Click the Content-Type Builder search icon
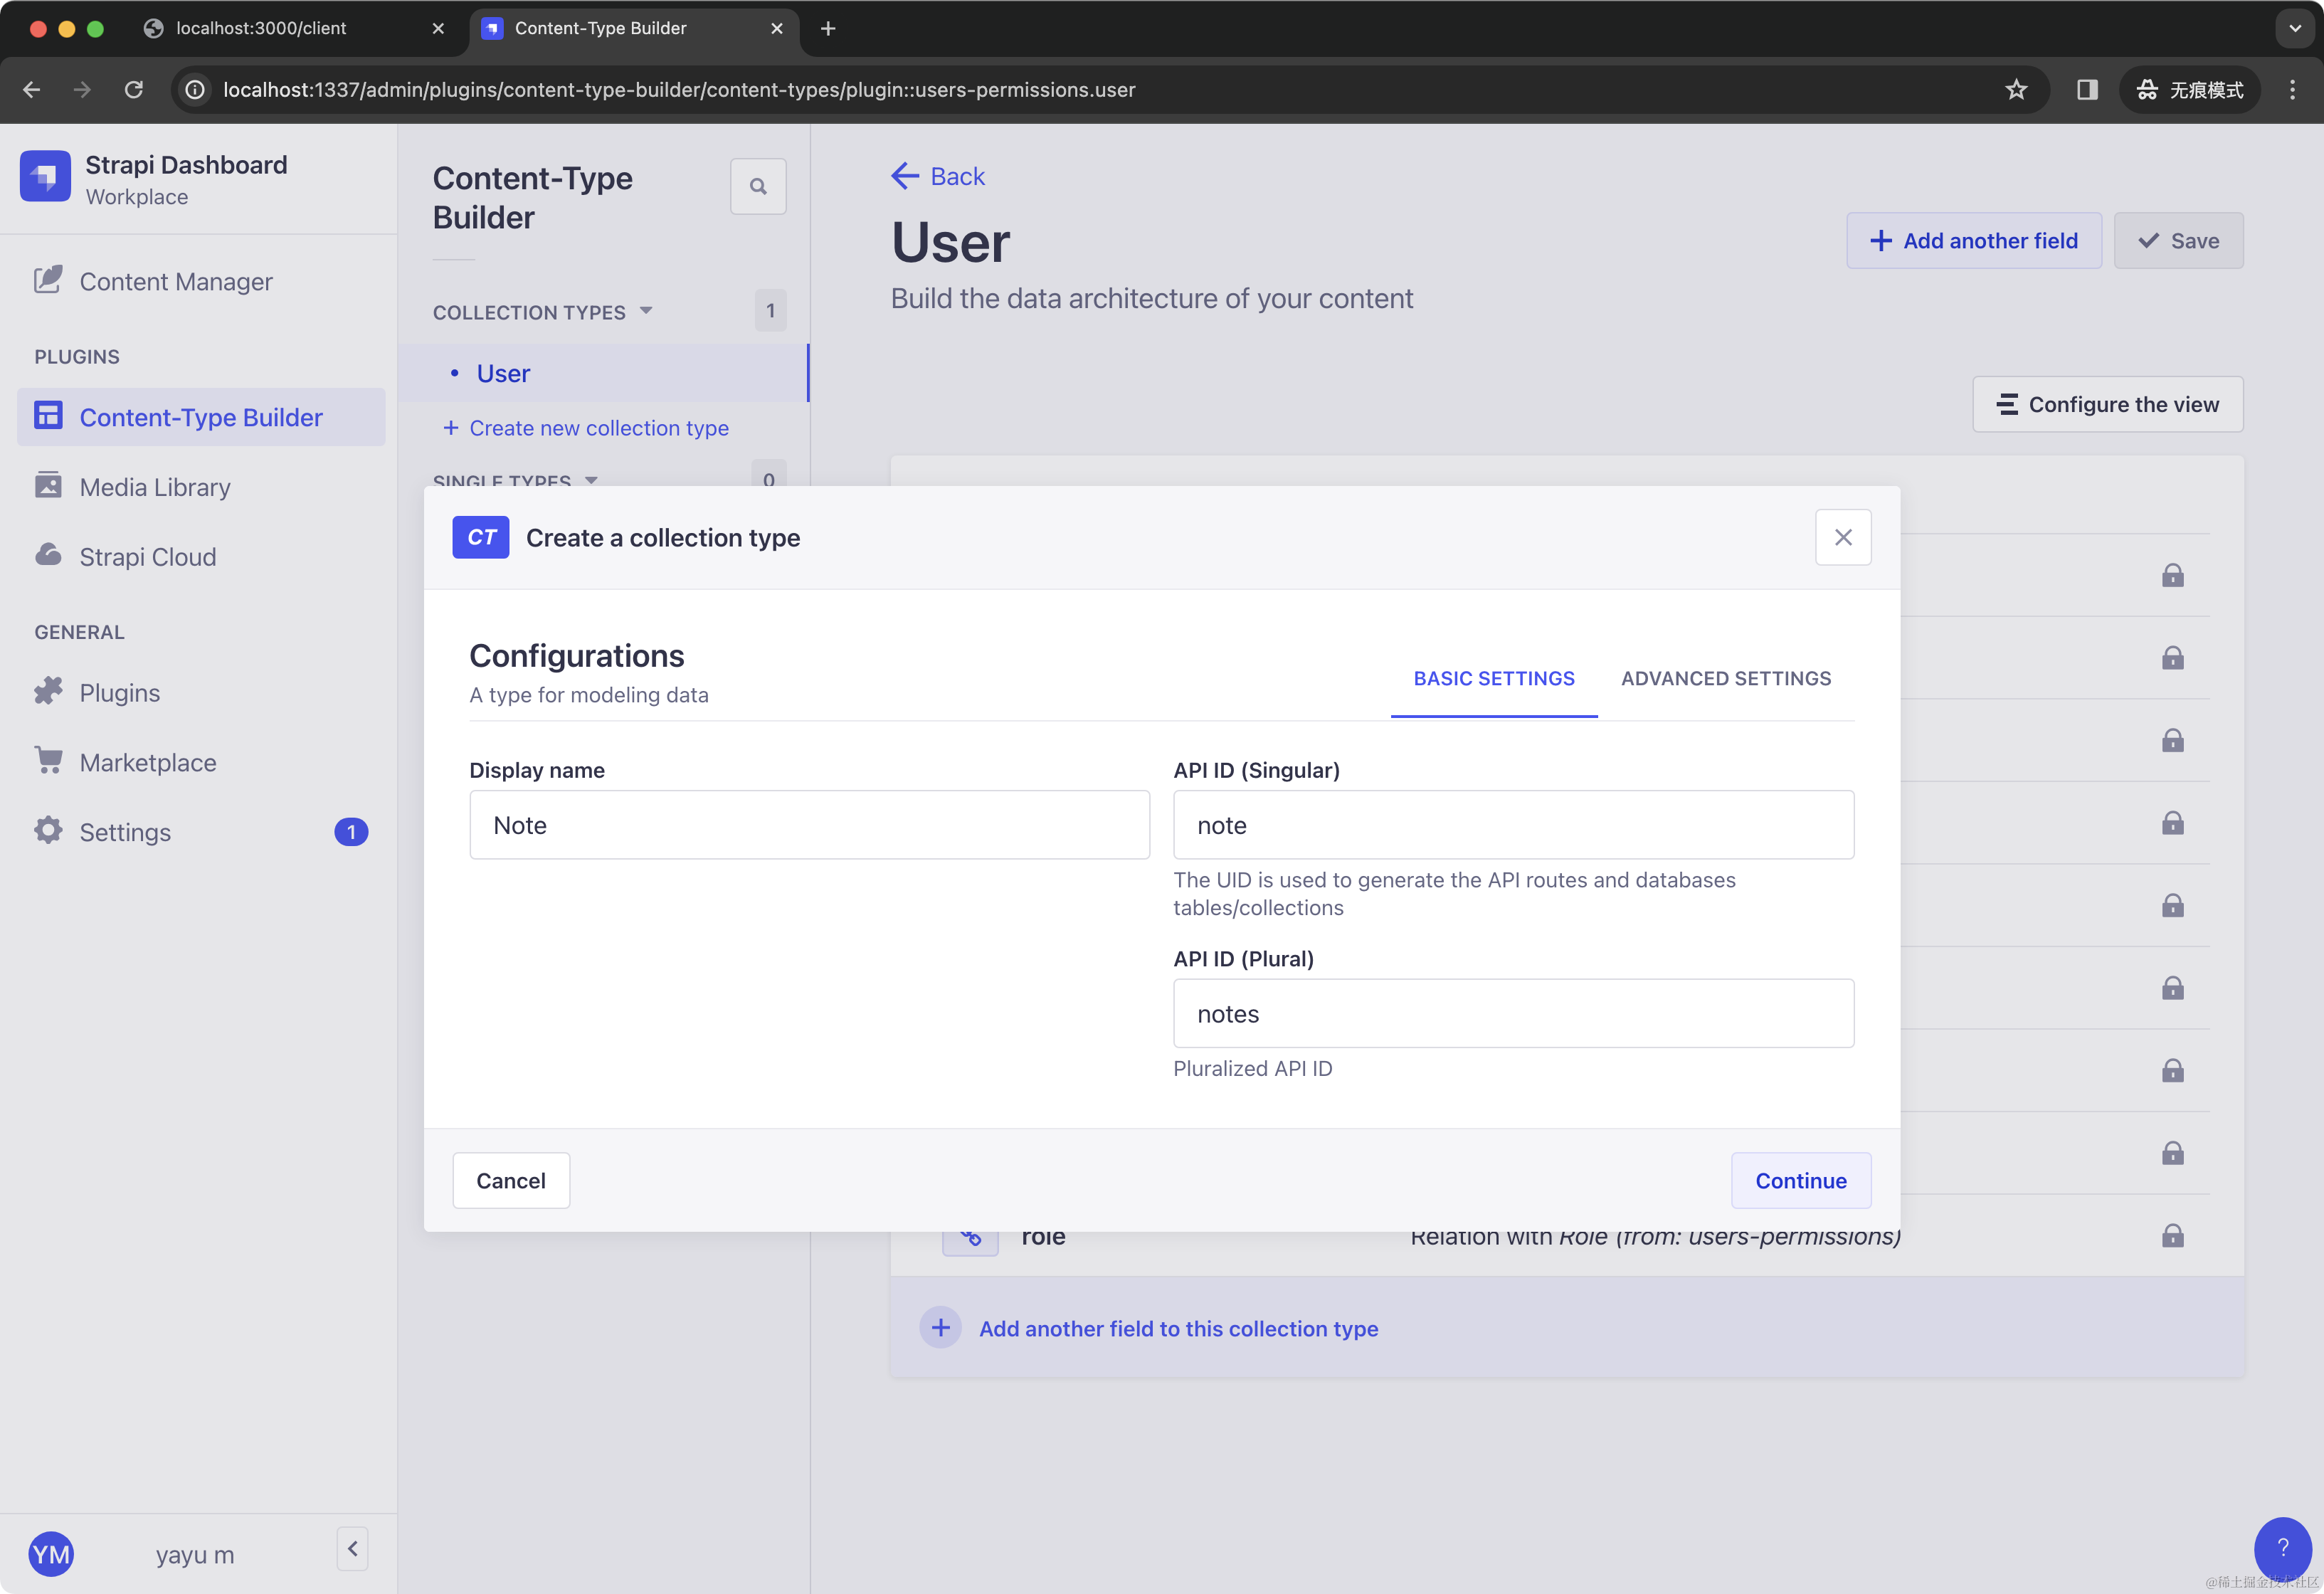This screenshot has width=2324, height=1594. point(758,187)
